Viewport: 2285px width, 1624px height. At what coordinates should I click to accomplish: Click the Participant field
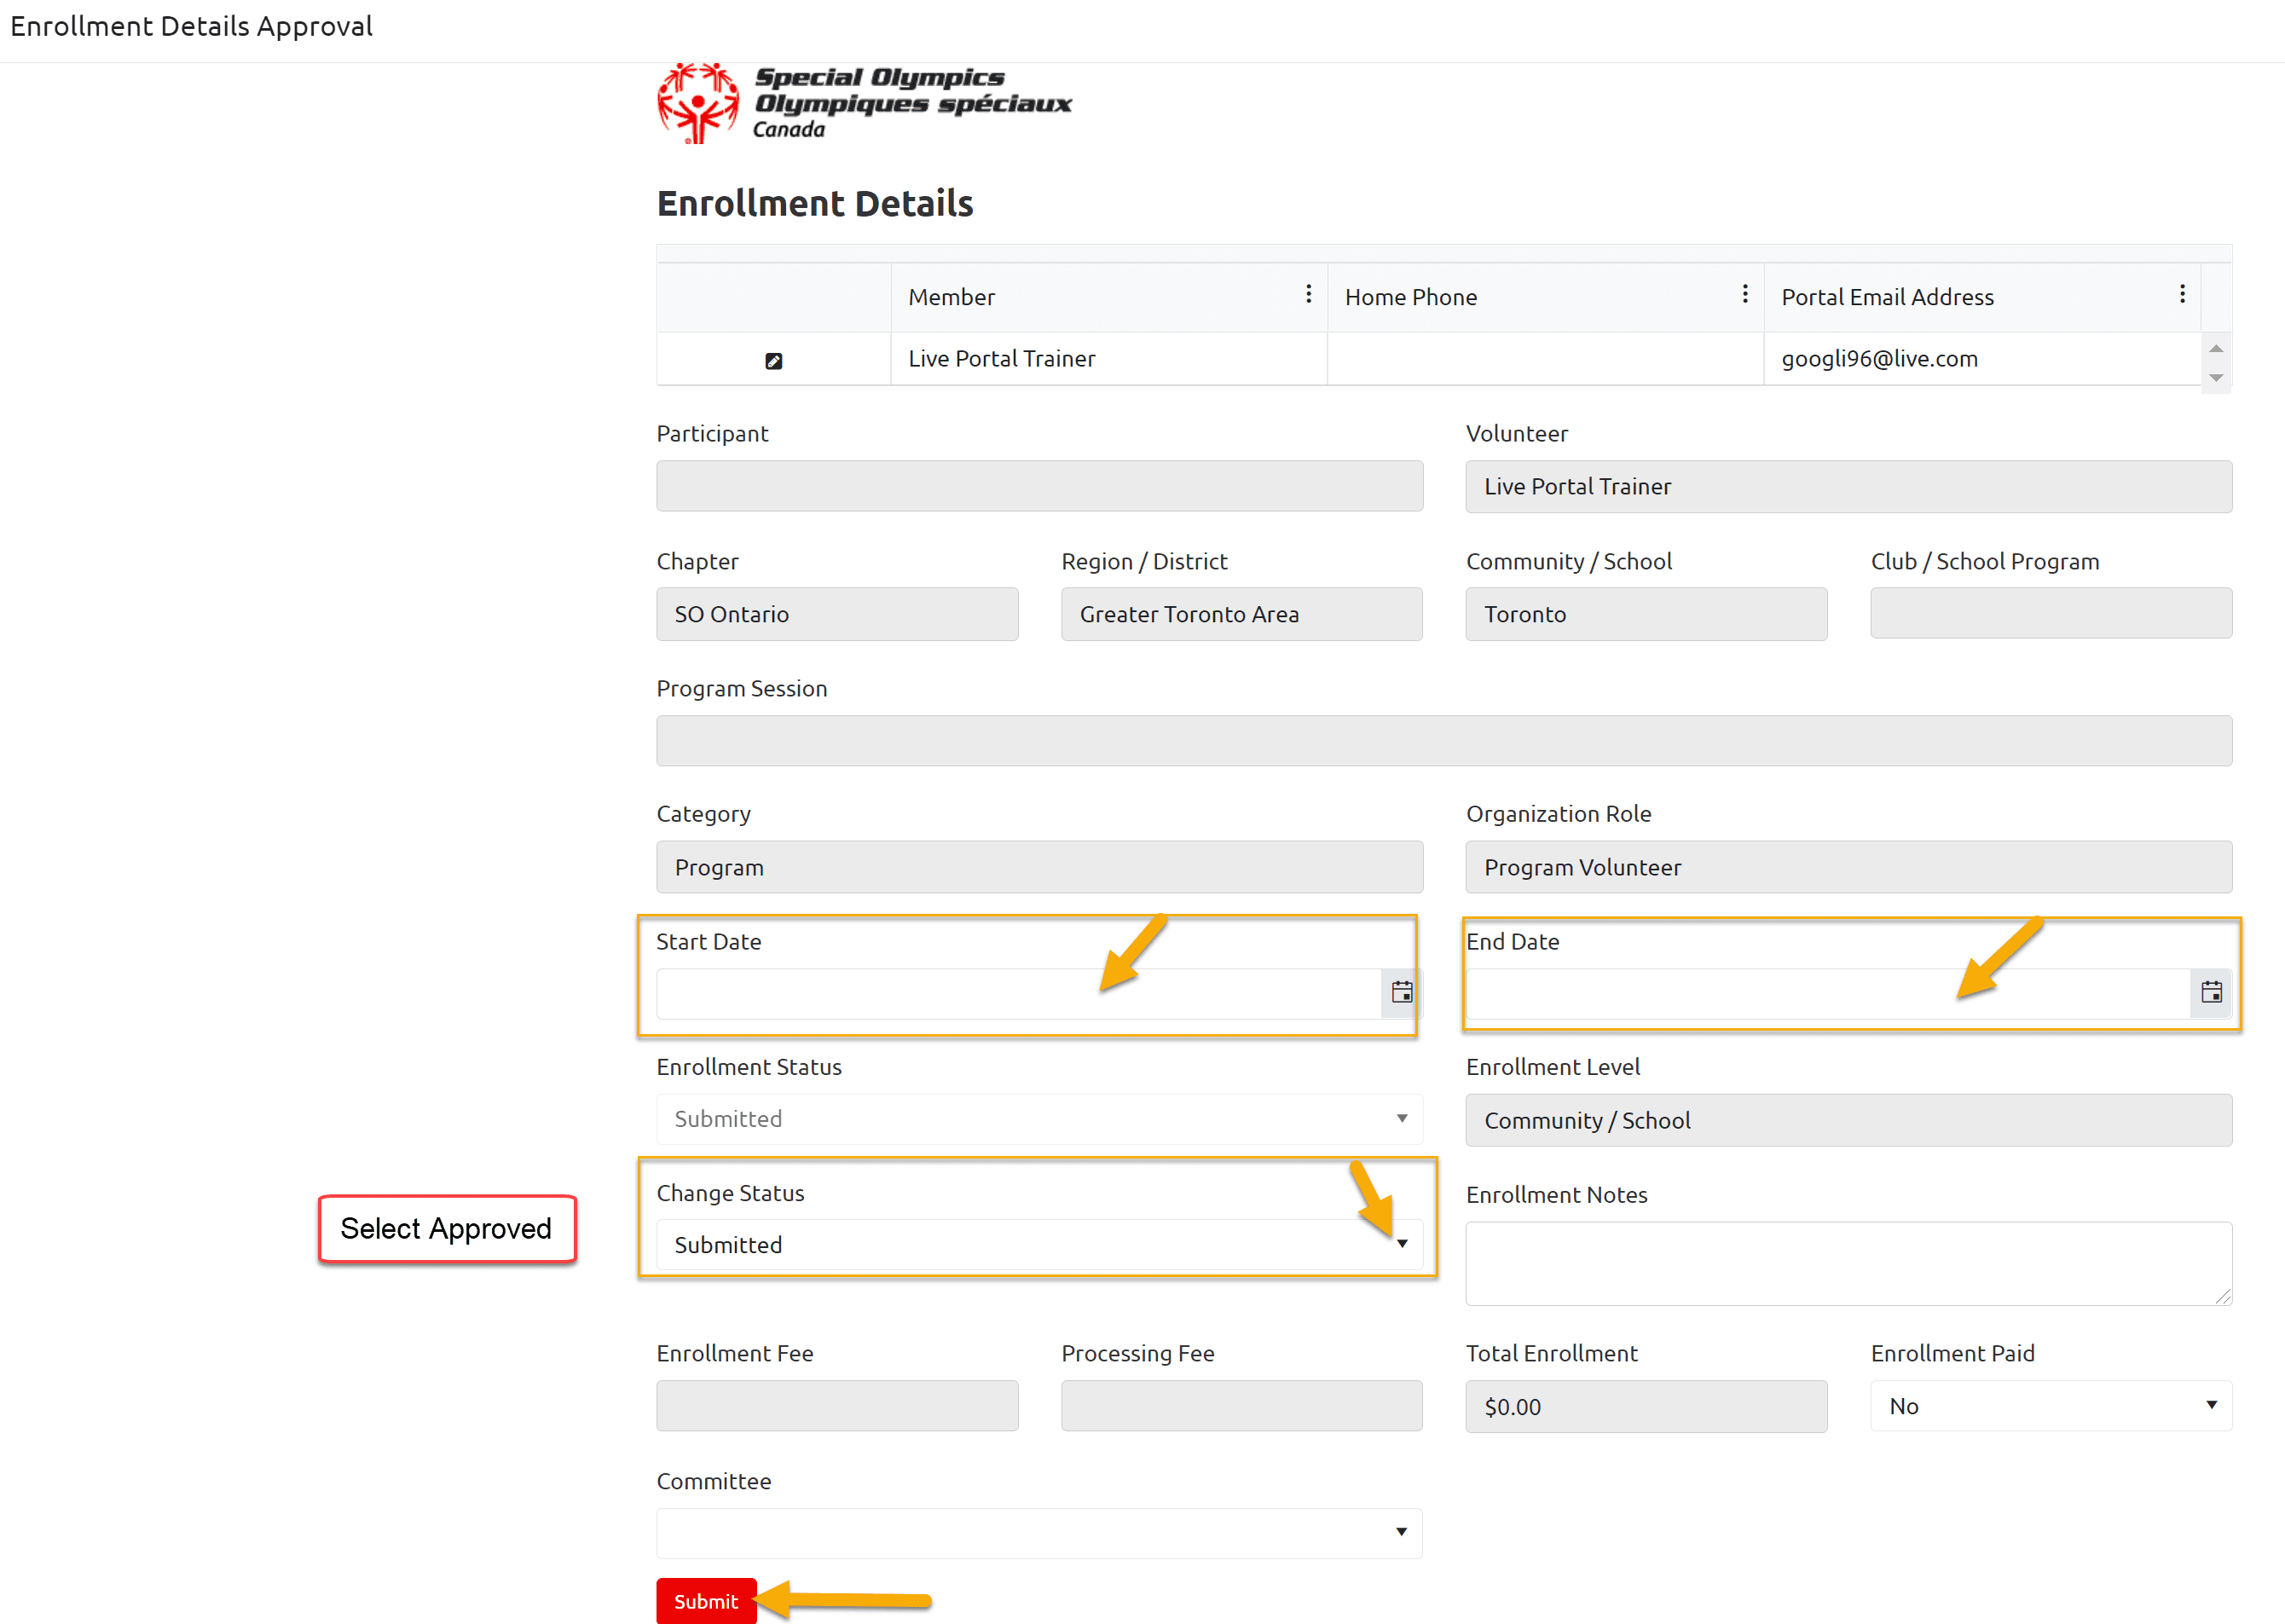point(1039,486)
